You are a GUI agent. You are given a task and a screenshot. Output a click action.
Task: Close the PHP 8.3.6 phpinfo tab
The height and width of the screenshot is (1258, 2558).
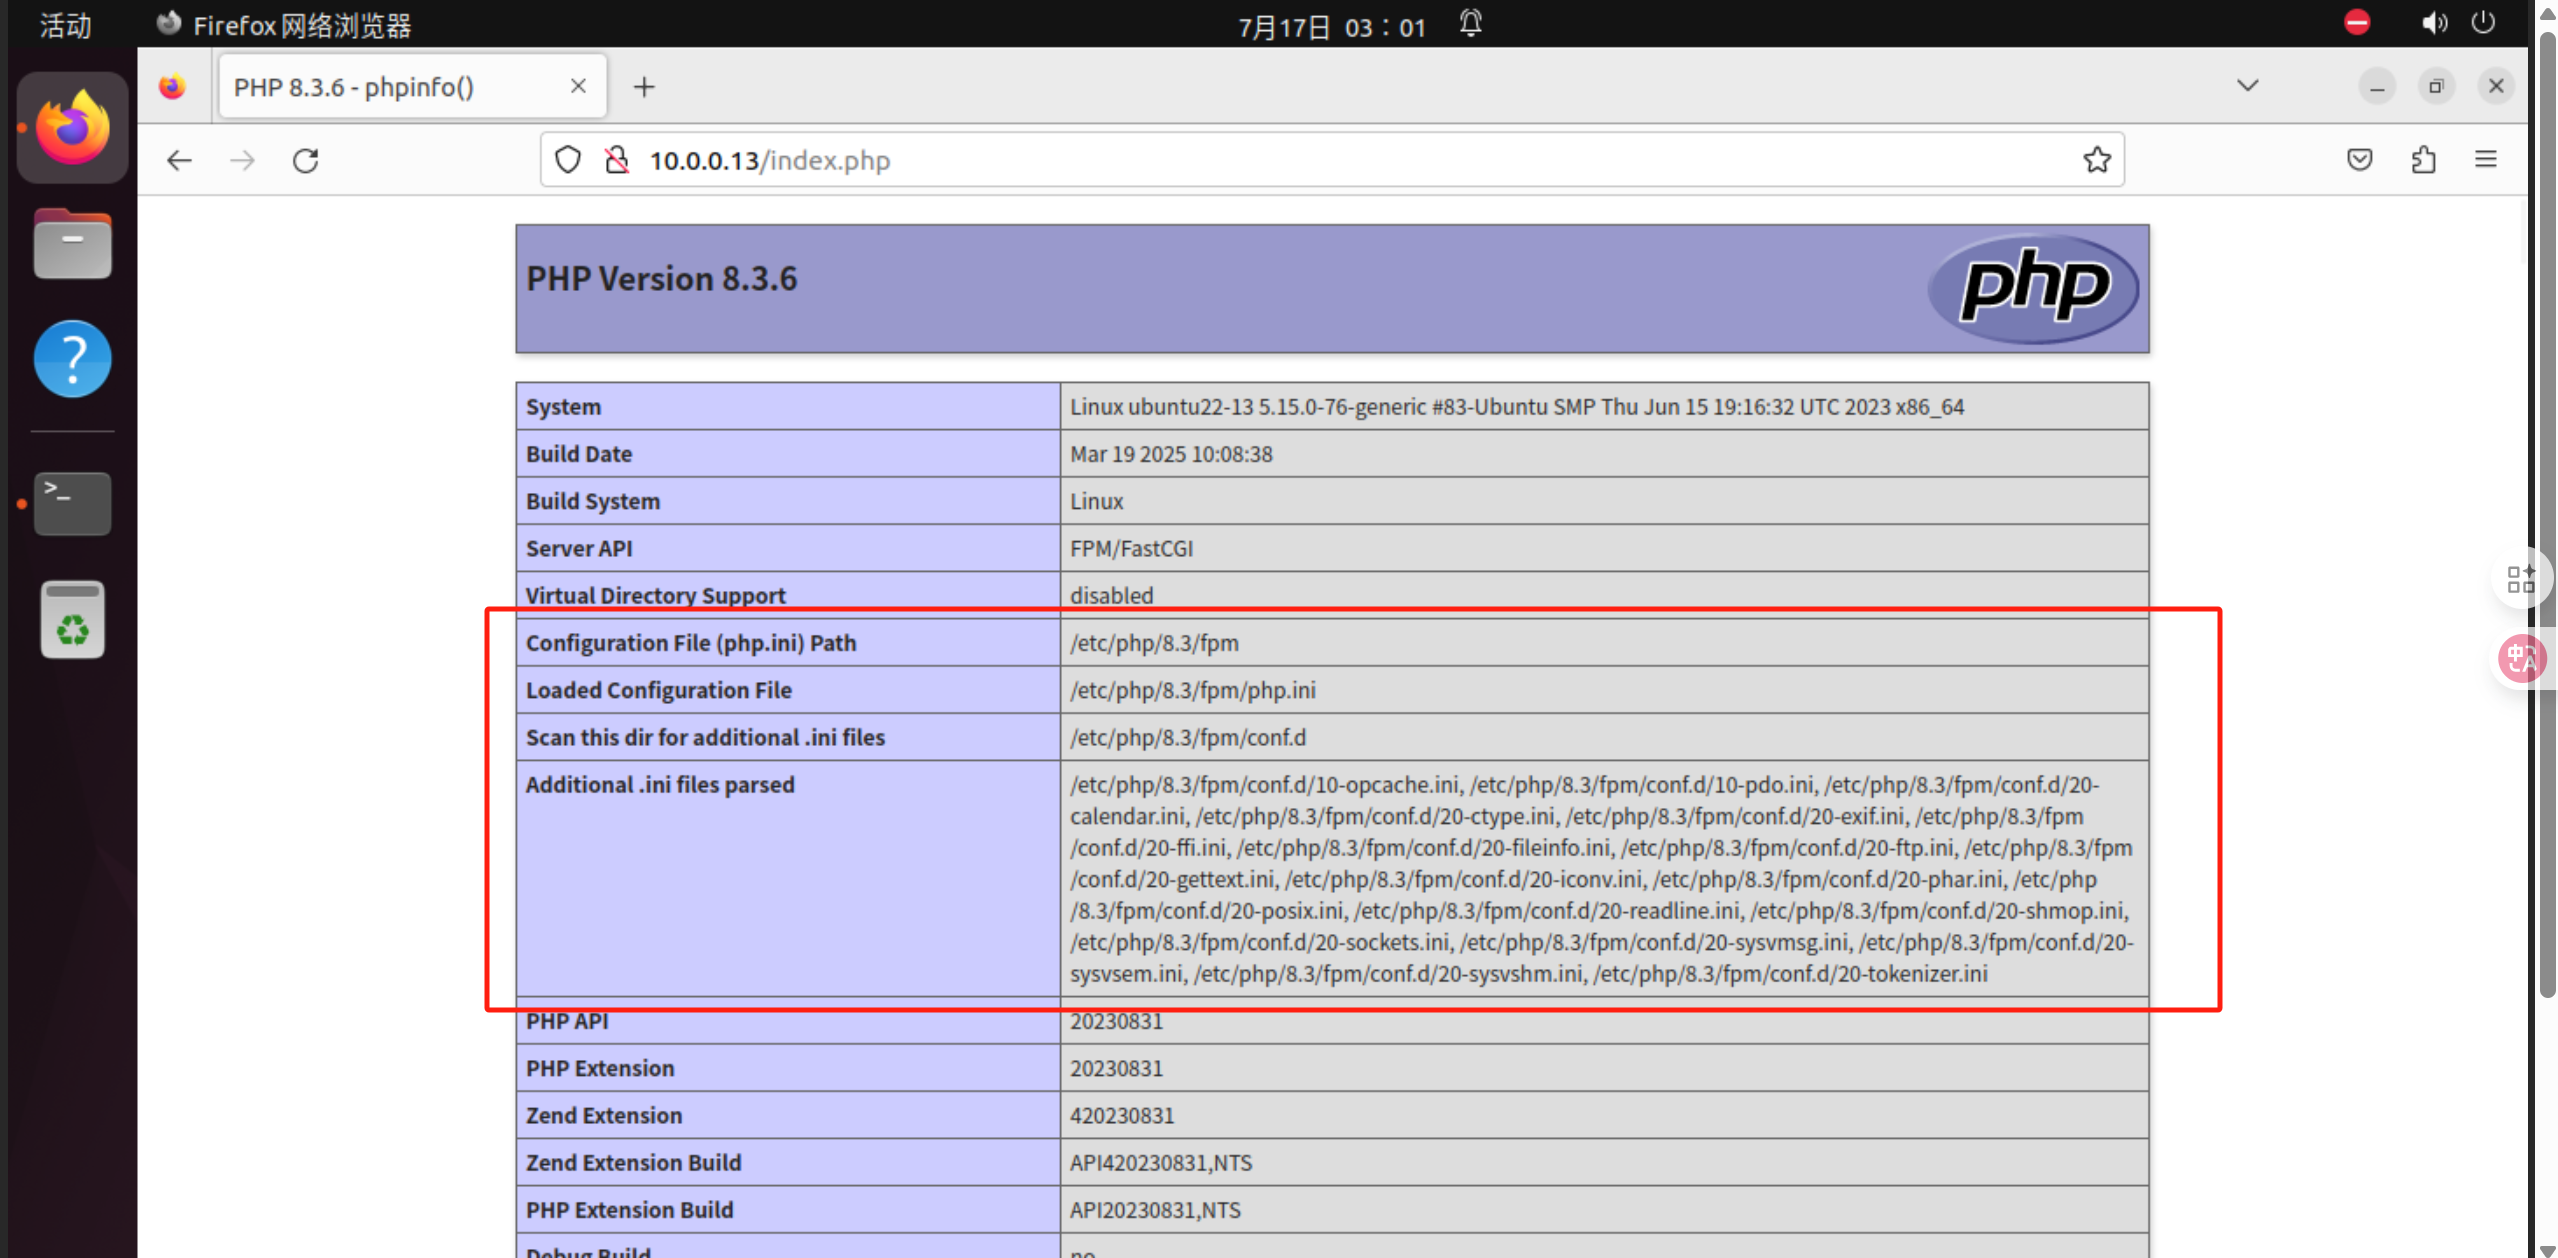pos(578,86)
